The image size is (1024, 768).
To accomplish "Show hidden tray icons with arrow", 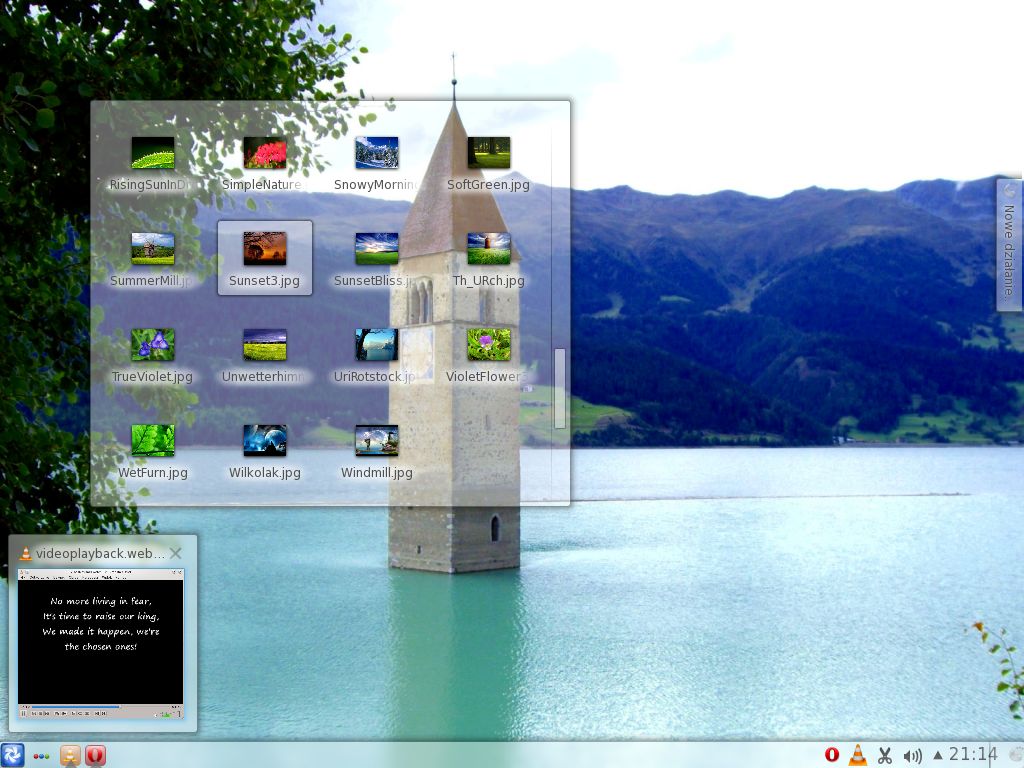I will pyautogui.click(x=938, y=755).
